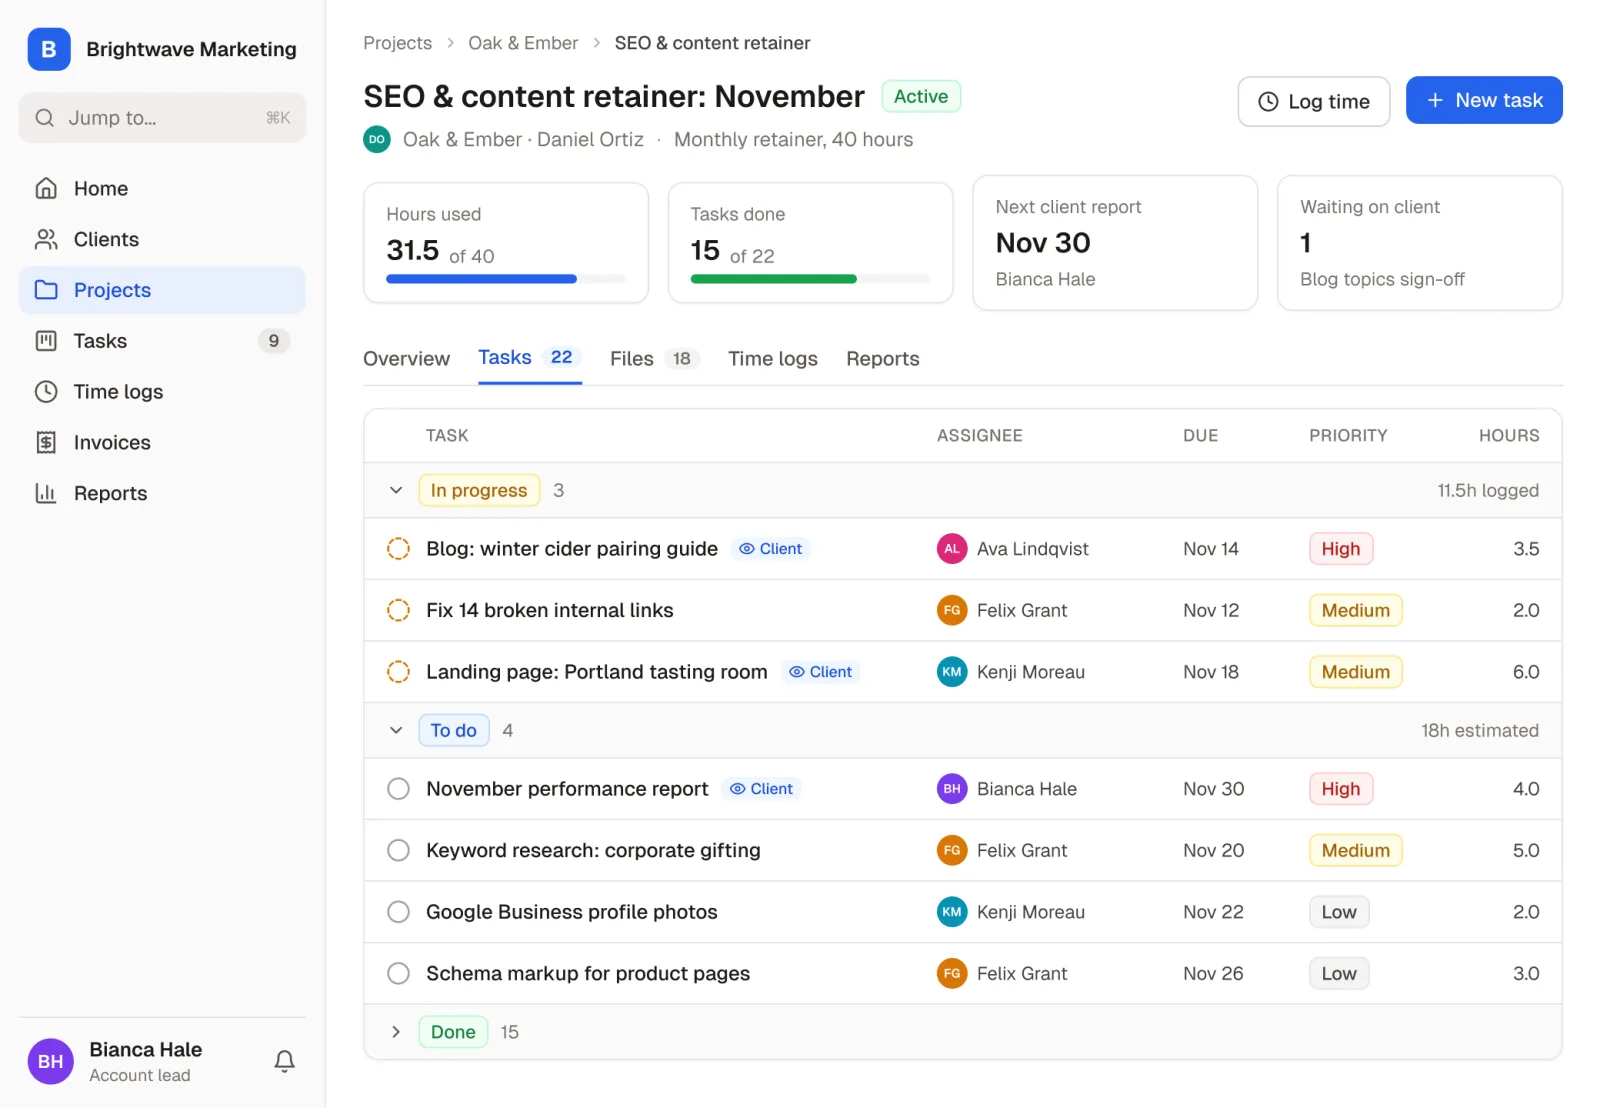Open Time logs in the sidebar
The image size is (1600, 1108).
coord(162,392)
